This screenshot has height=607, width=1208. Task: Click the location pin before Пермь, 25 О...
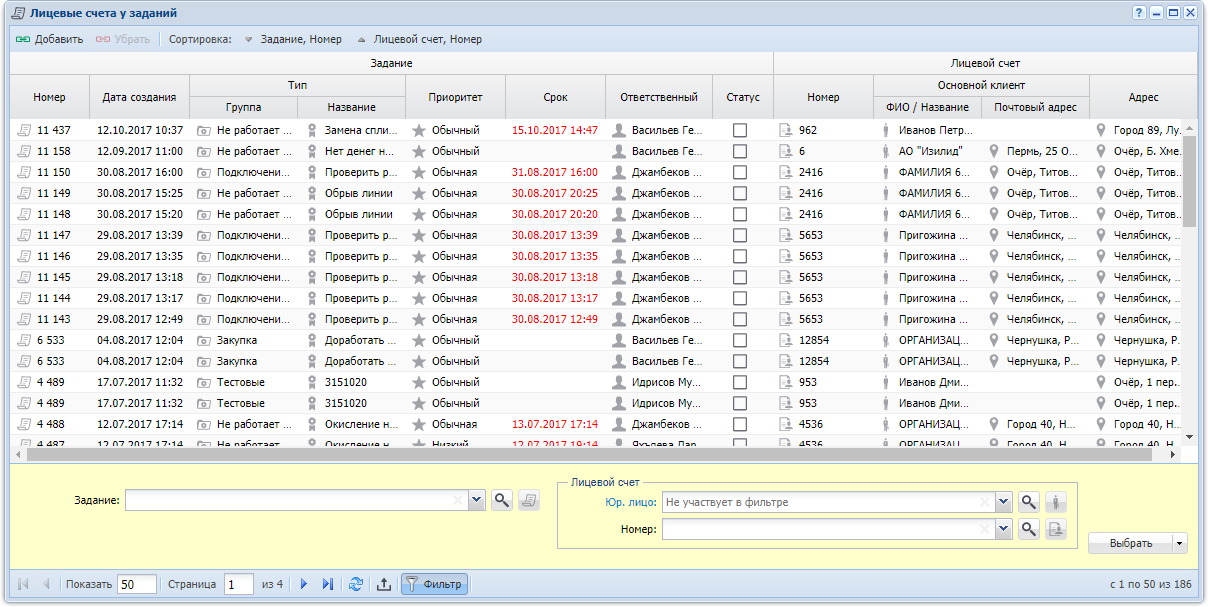(994, 151)
